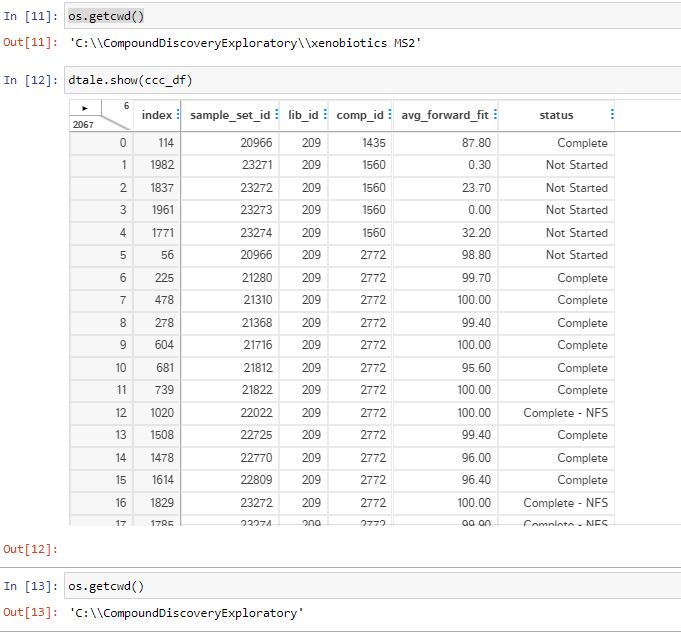Select the avg_forward_fit column header
Image resolution: width=681 pixels, height=636 pixels.
pos(445,115)
